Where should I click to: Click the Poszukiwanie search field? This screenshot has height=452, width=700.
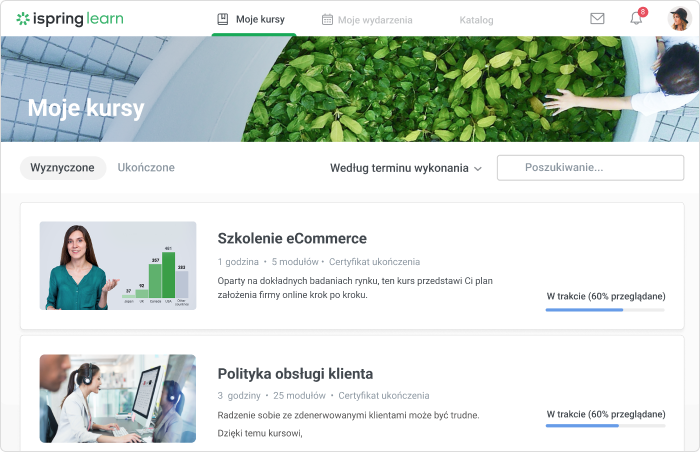(590, 168)
